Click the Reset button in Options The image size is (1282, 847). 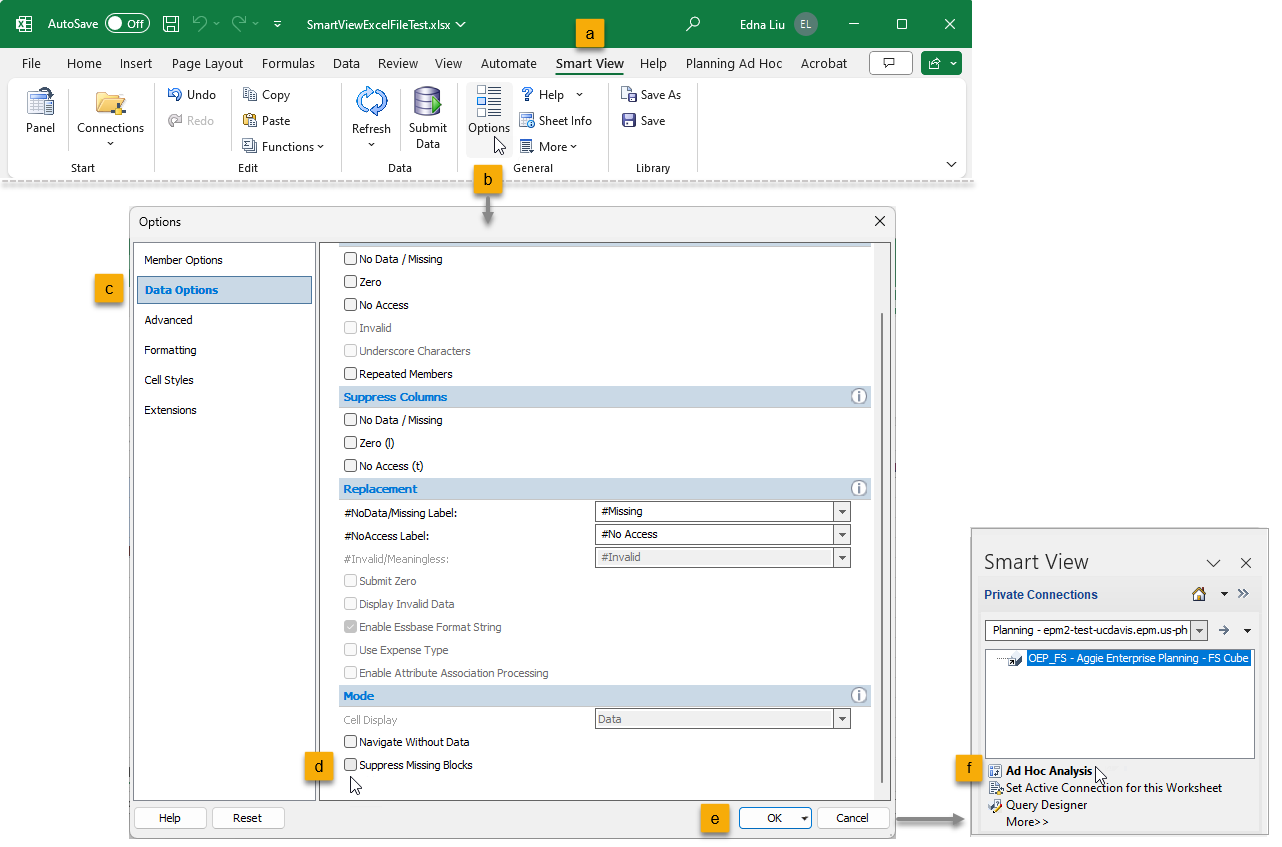(247, 818)
